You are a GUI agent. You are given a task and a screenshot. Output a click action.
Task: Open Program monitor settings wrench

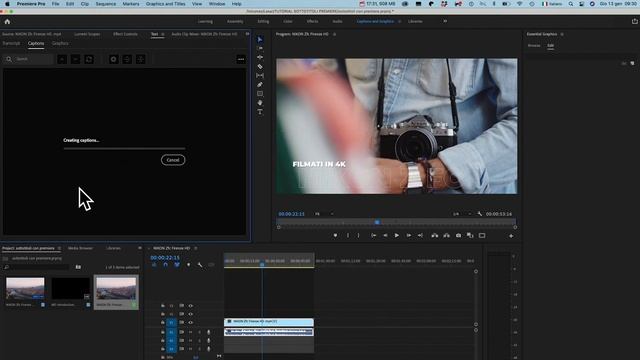[480, 214]
